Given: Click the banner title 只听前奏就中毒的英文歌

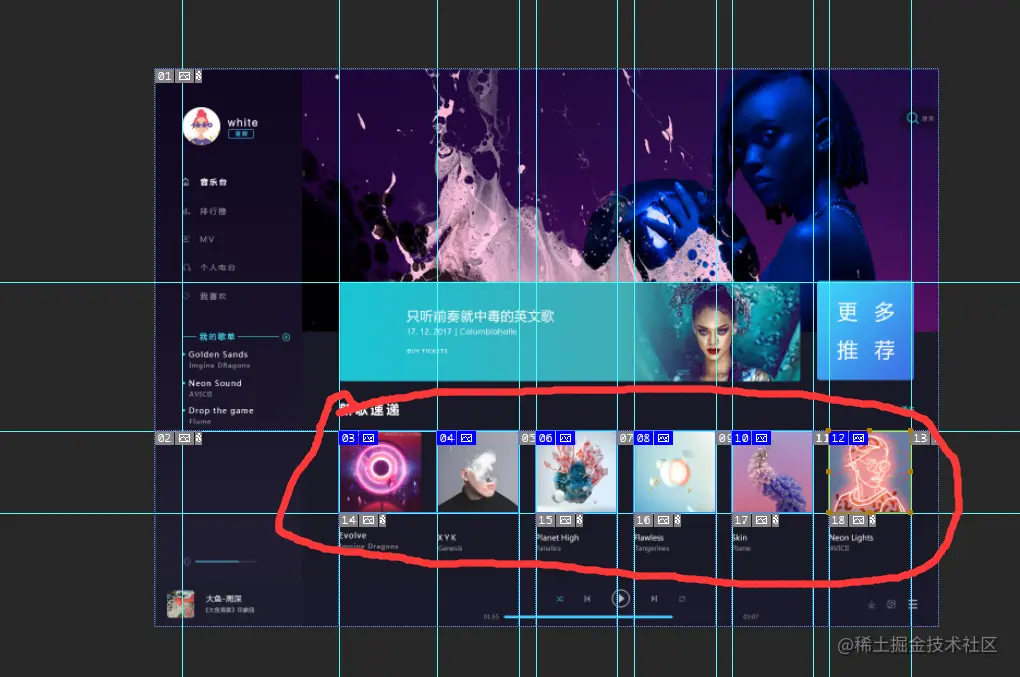Looking at the screenshot, I should pyautogui.click(x=480, y=316).
